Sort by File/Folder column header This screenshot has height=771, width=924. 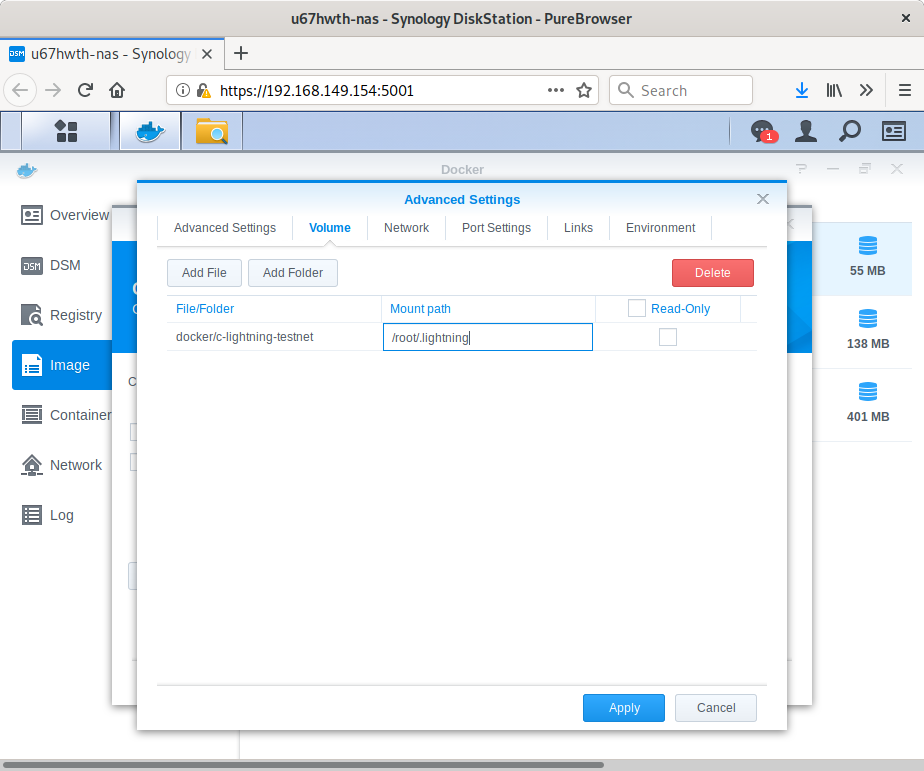point(274,309)
